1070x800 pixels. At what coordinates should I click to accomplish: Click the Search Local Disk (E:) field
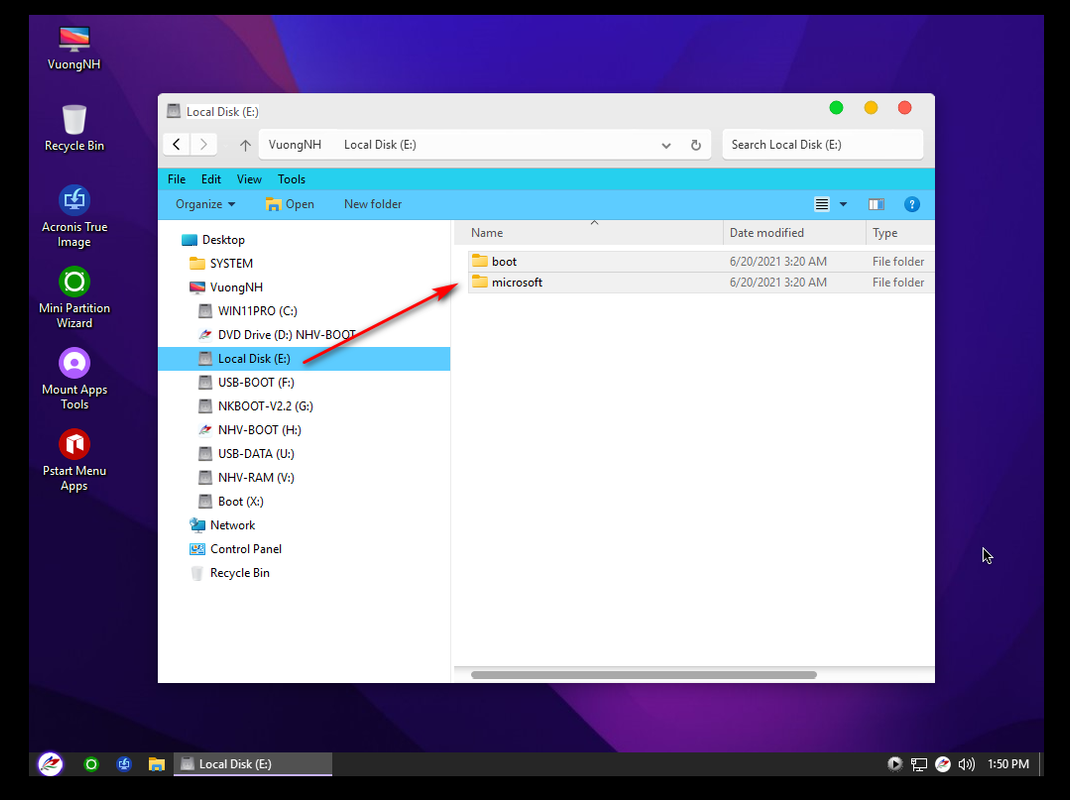[822, 145]
